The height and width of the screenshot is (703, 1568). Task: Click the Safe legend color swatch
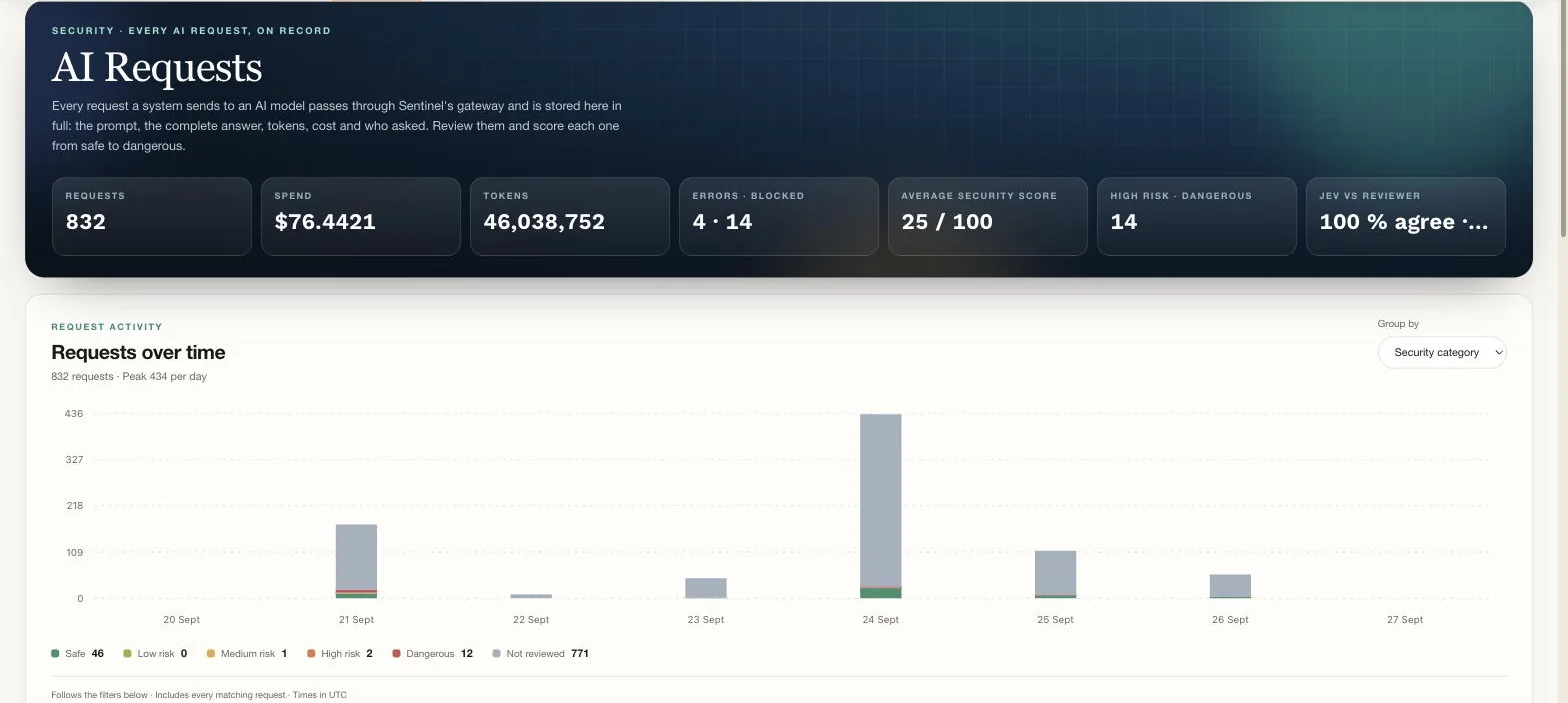pos(55,654)
